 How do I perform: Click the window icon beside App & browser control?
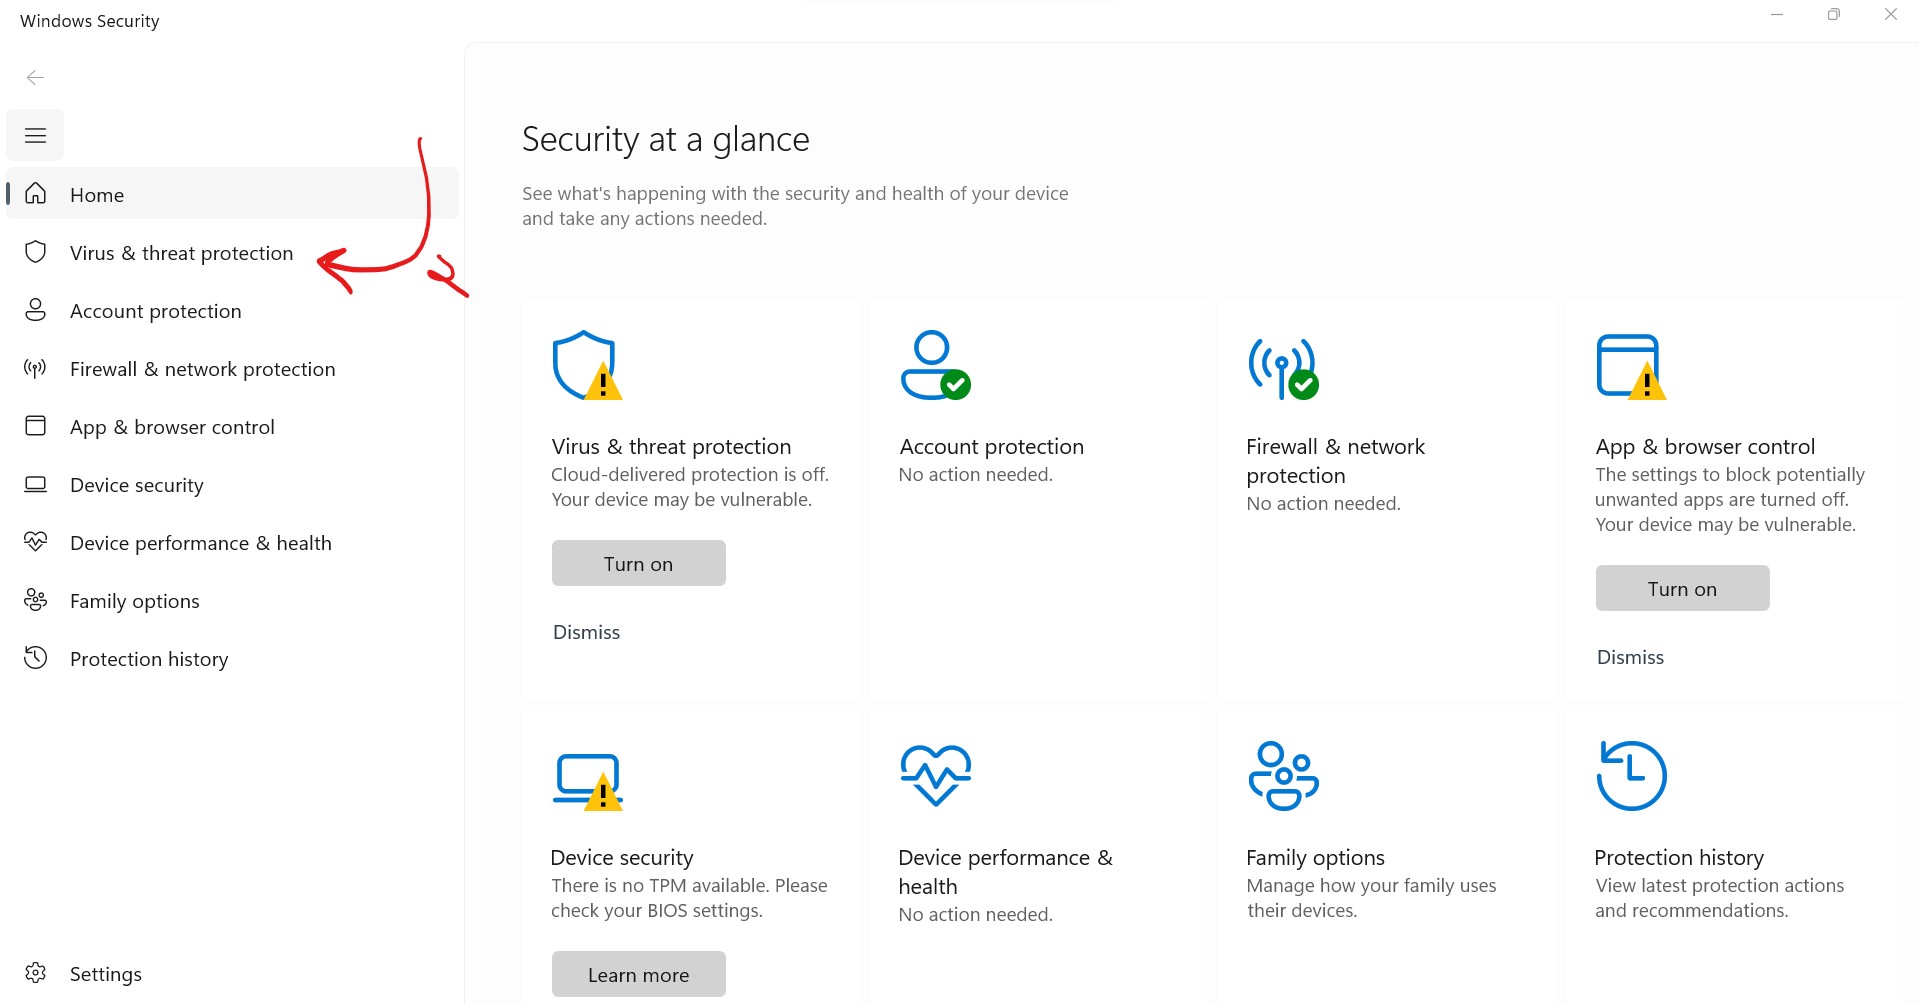pyautogui.click(x=35, y=426)
